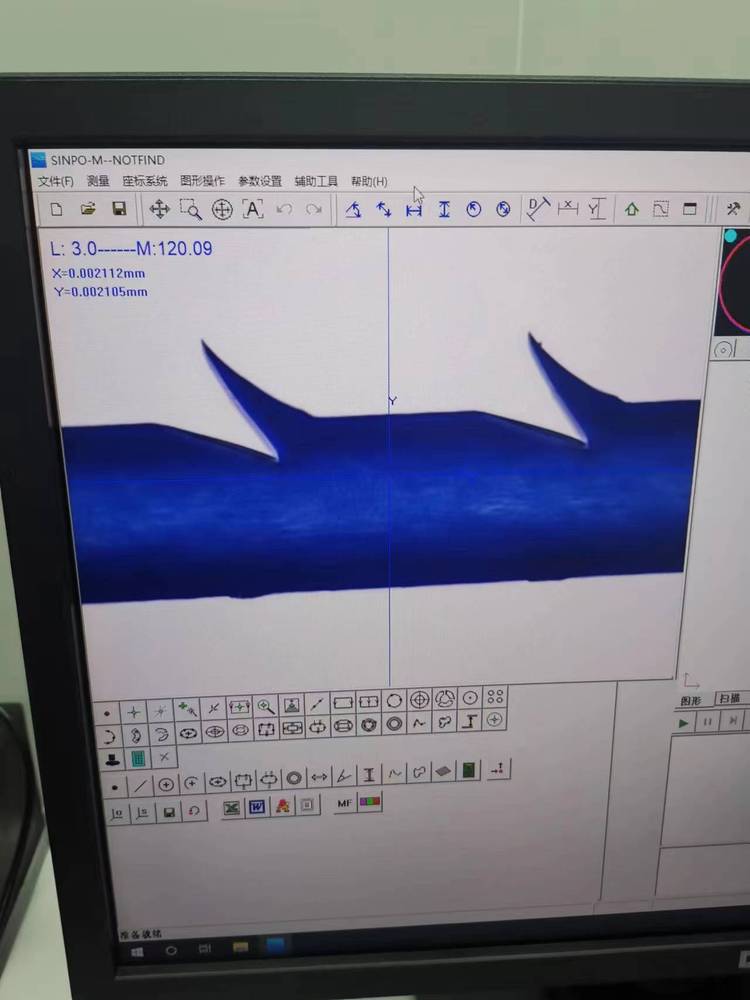Open File Explorer from the taskbar
This screenshot has width=750, height=1000.
(x=240, y=947)
